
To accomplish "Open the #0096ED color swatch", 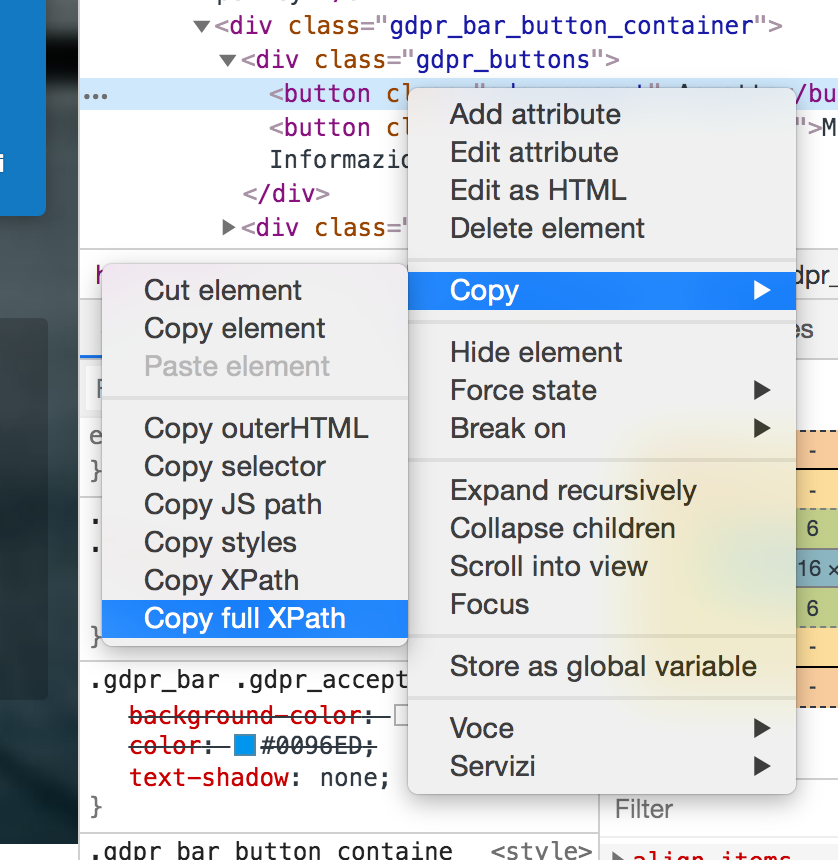I will point(245,745).
